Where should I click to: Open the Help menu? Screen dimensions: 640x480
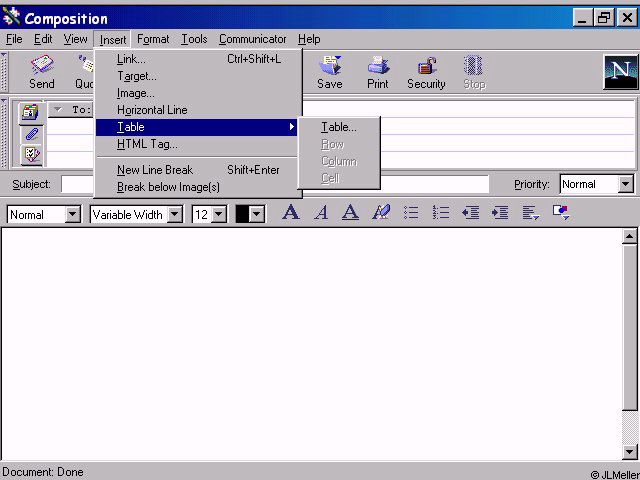[309, 39]
